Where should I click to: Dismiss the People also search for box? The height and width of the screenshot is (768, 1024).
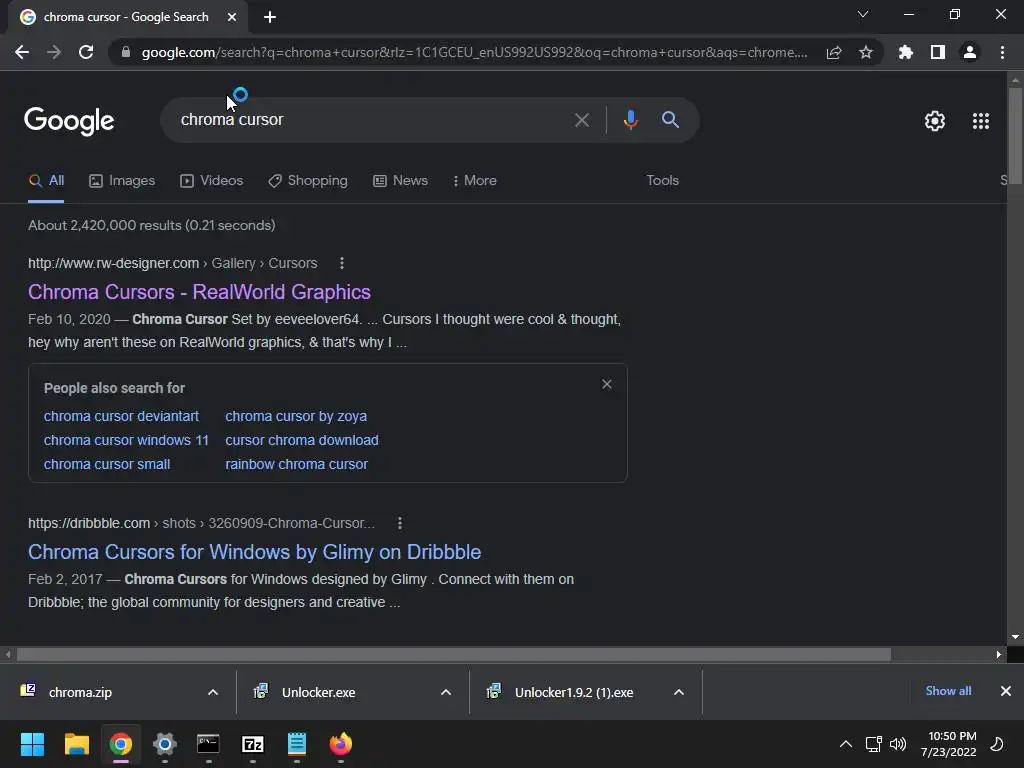pyautogui.click(x=607, y=384)
